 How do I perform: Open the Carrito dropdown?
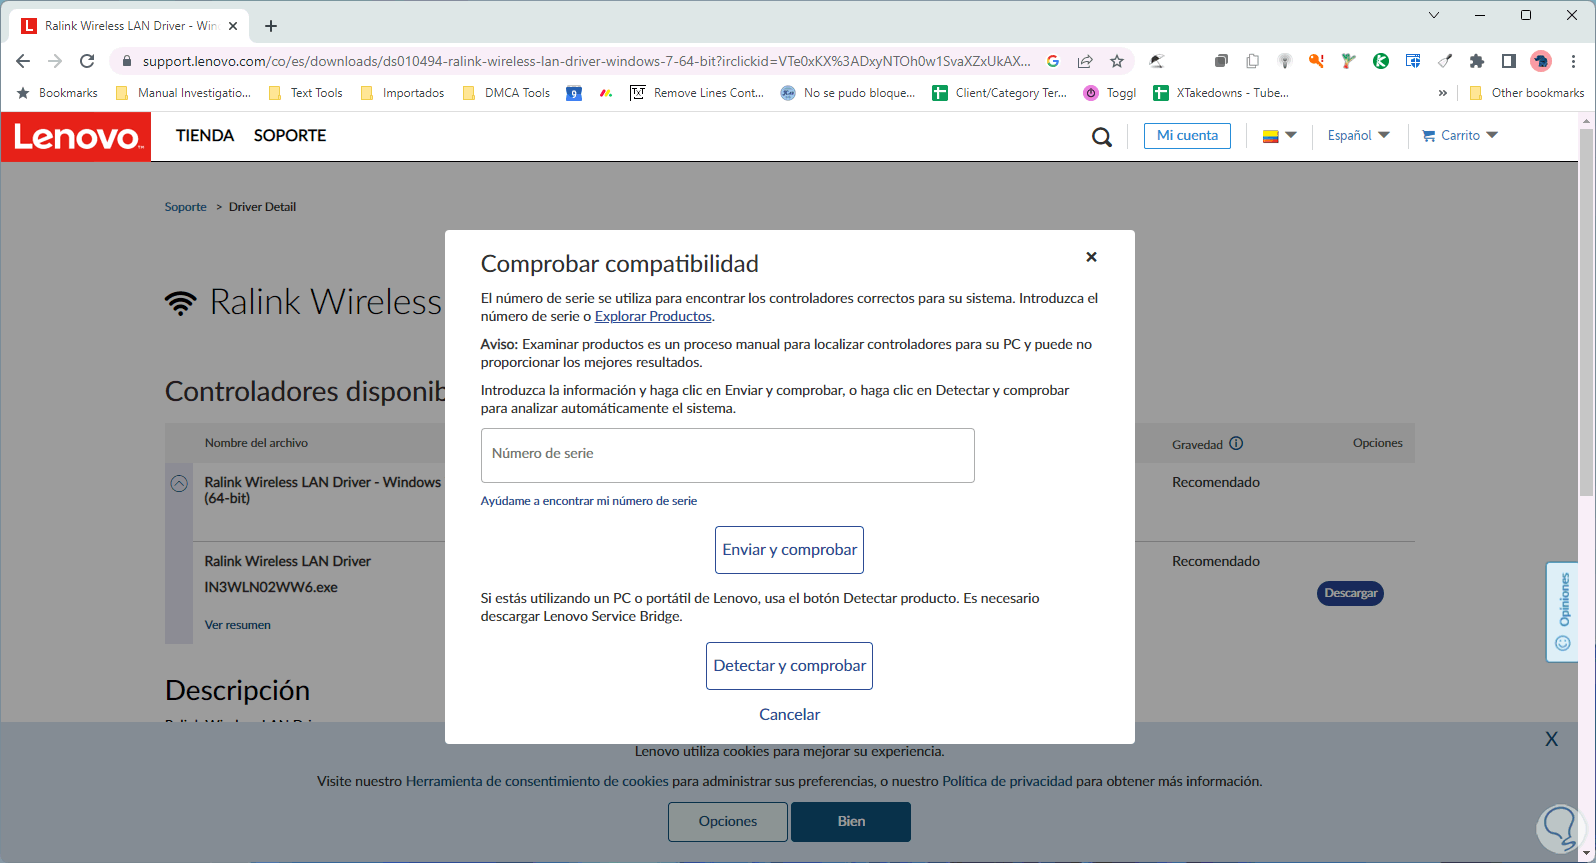click(1460, 136)
